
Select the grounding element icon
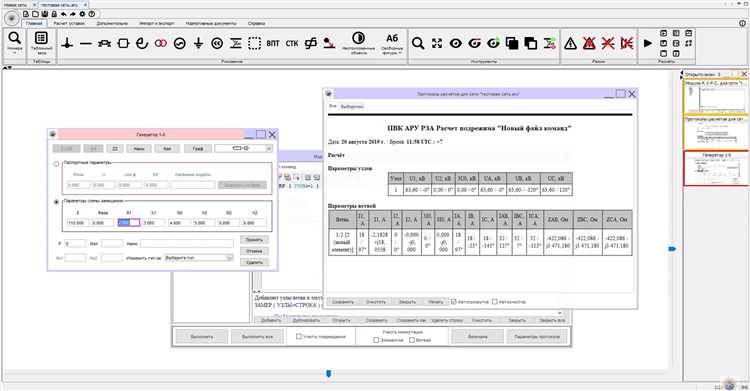[199, 44]
